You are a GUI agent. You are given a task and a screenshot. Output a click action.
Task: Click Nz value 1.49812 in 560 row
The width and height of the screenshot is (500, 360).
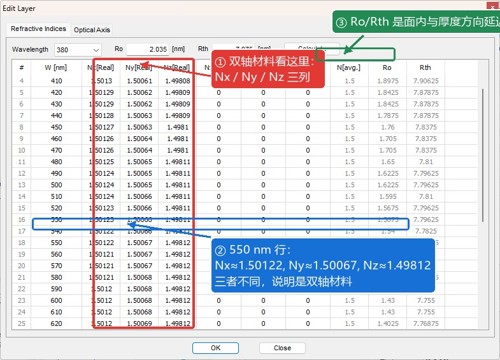[x=178, y=254]
